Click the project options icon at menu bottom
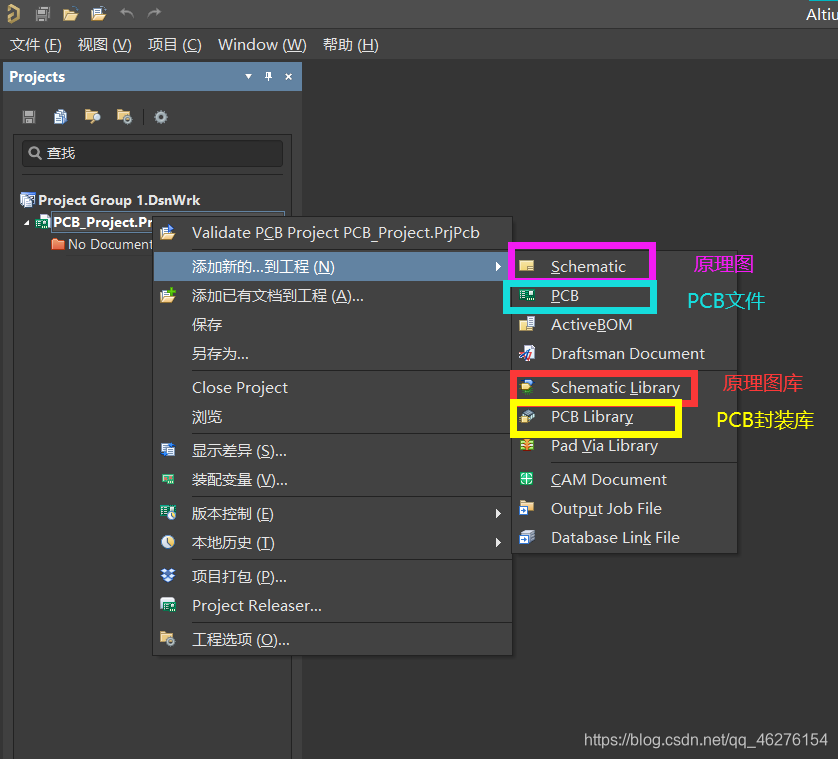This screenshot has height=759, width=838. tap(168, 638)
